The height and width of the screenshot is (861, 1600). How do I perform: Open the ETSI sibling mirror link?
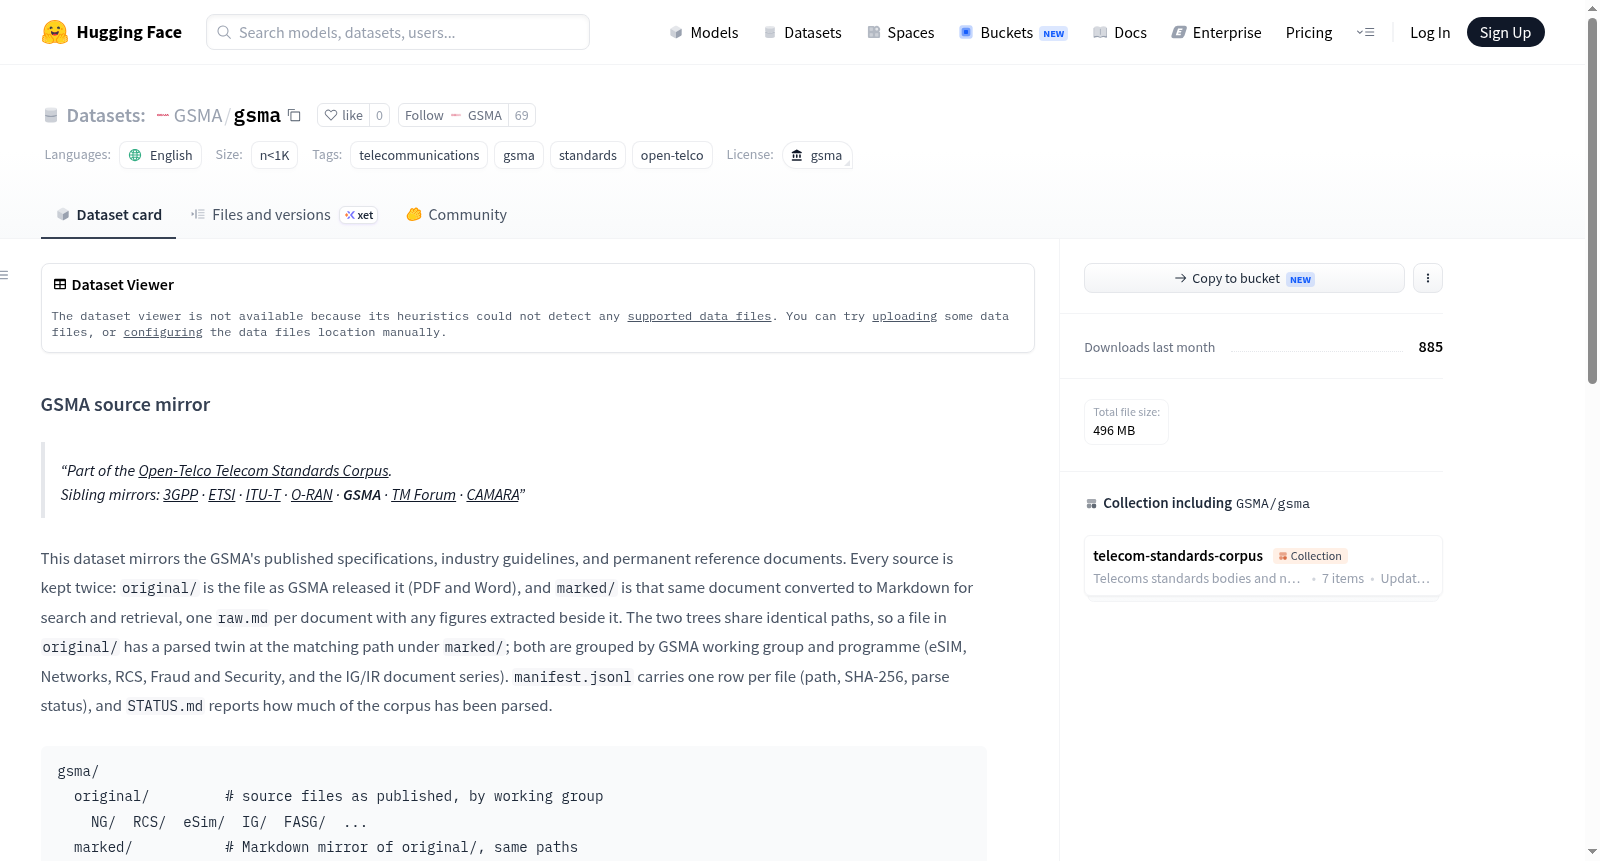coord(222,495)
